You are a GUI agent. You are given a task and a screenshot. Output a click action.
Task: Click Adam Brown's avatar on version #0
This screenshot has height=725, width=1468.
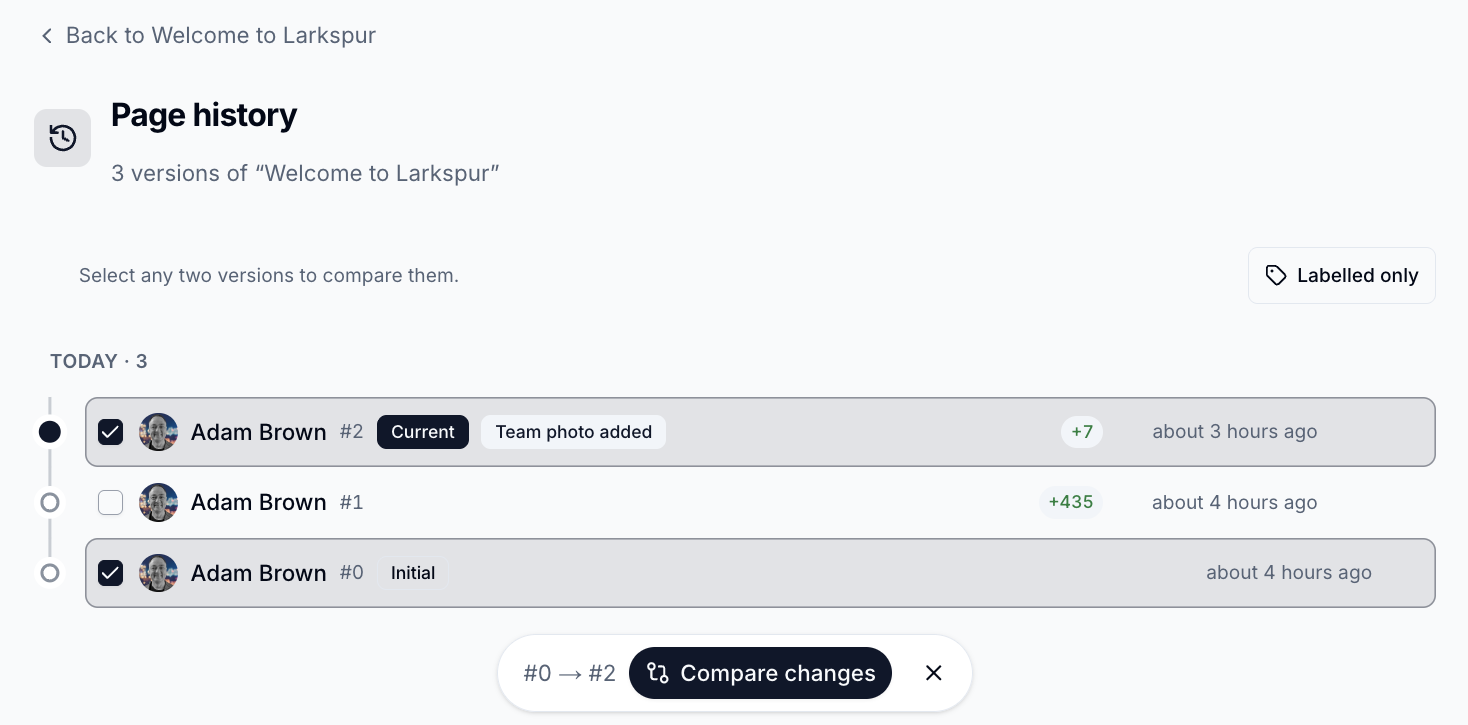[x=158, y=573]
